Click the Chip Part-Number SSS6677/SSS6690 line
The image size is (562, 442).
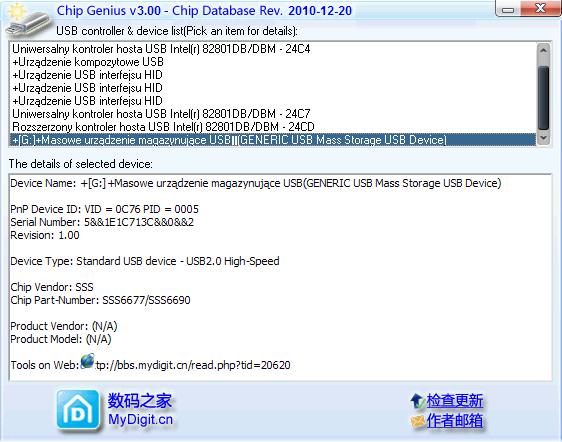(x=100, y=300)
